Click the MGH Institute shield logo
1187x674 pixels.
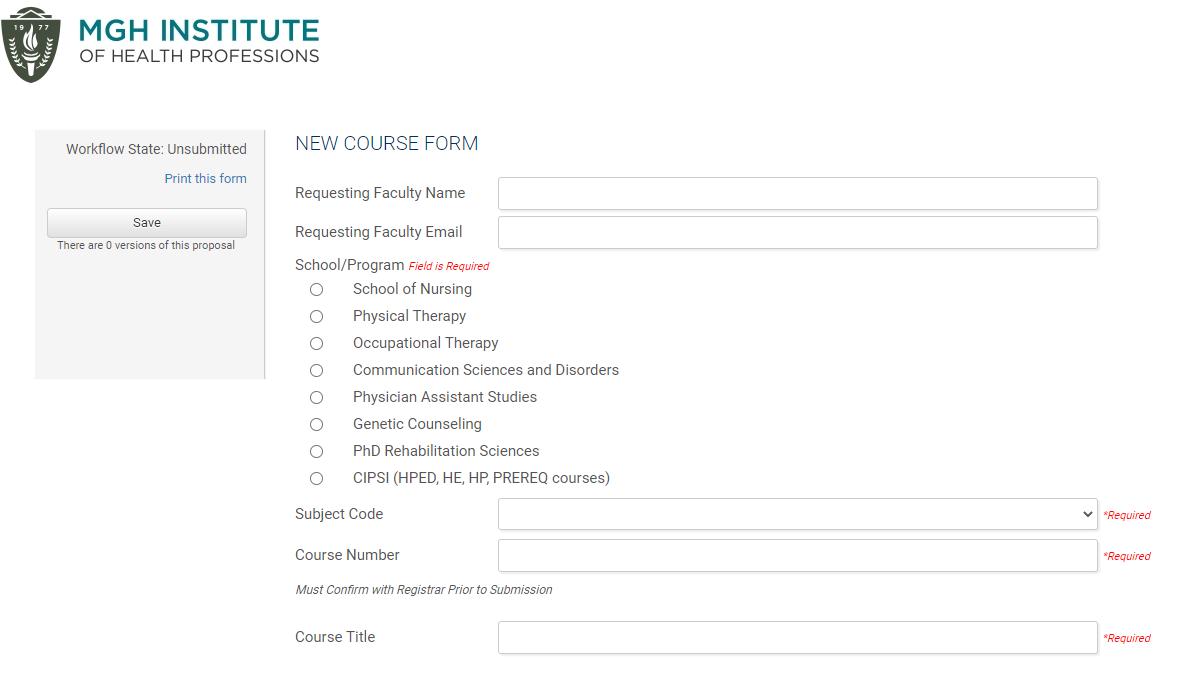coord(31,45)
